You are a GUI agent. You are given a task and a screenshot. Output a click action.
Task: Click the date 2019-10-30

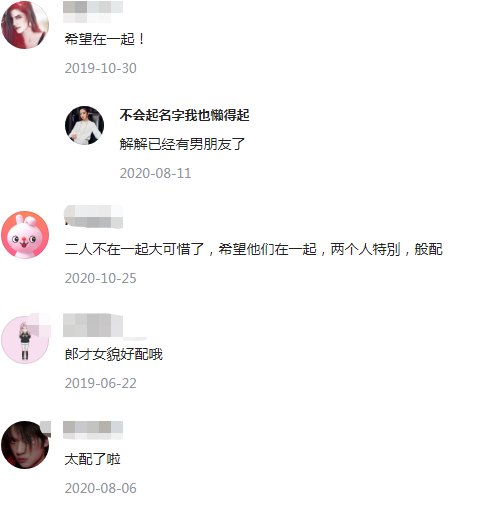coord(101,68)
